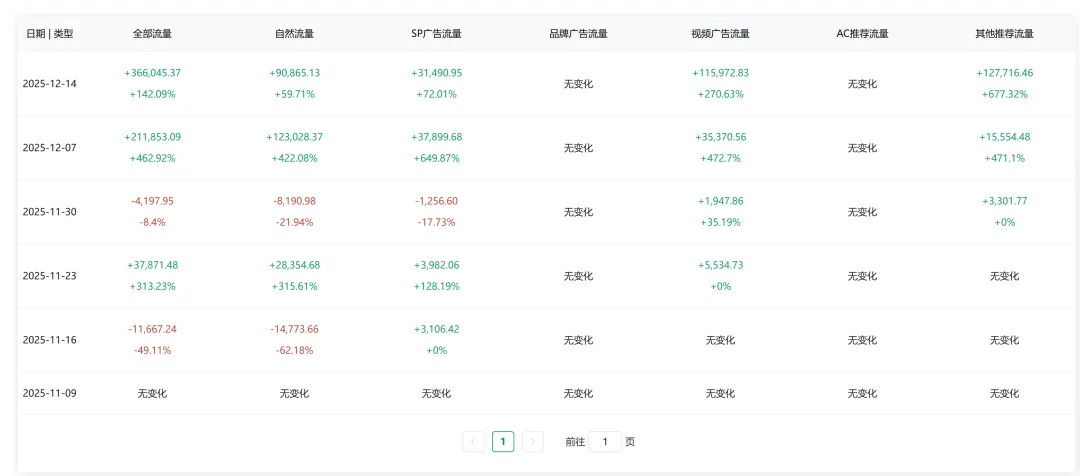Click the next page arrow

[x=533, y=441]
